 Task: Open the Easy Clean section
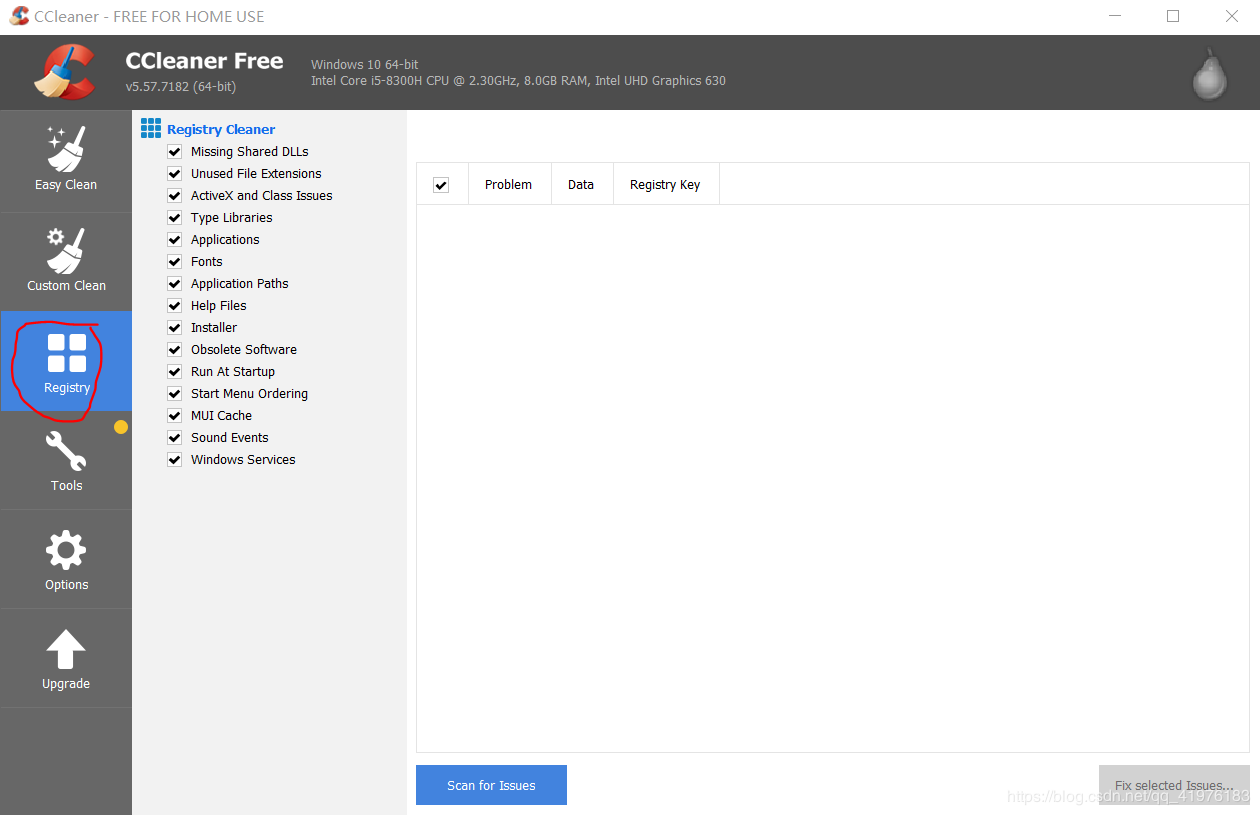point(66,160)
